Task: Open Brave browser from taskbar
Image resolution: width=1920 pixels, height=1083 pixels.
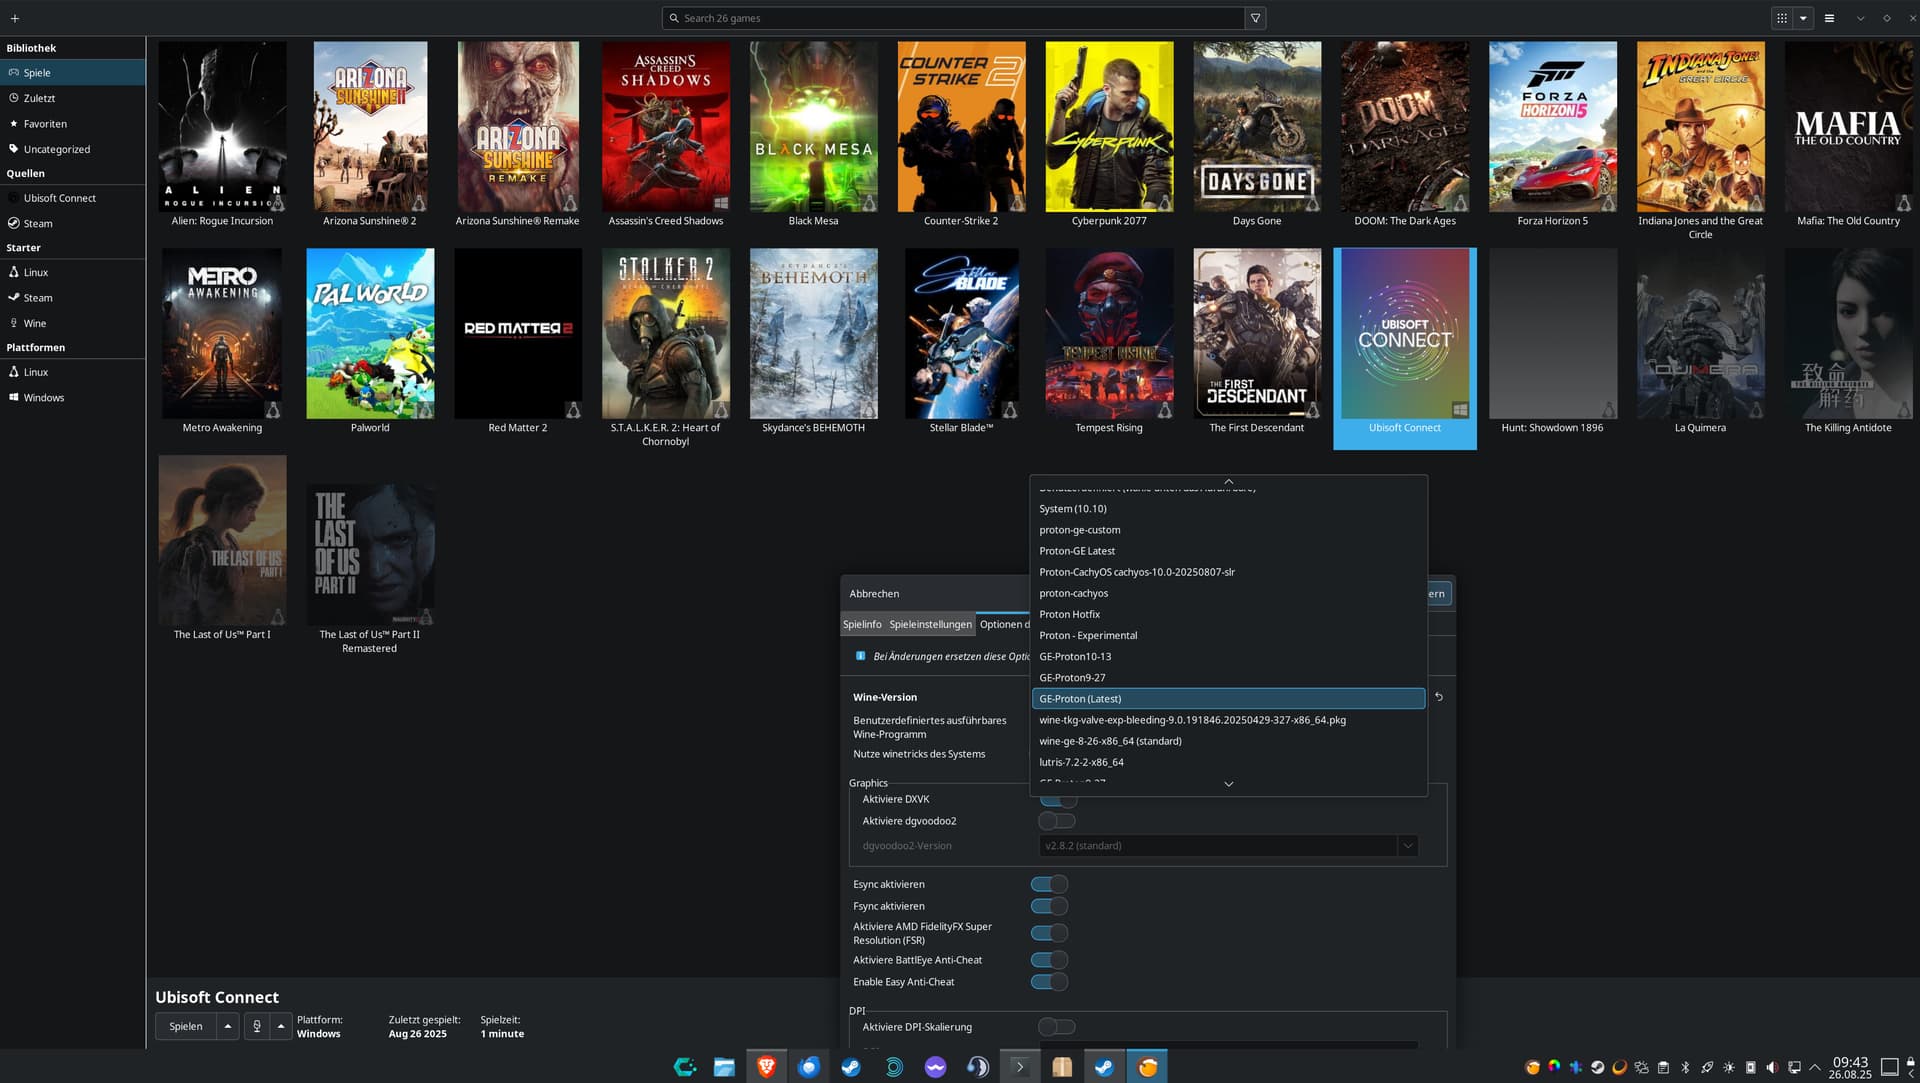Action: 767,1067
